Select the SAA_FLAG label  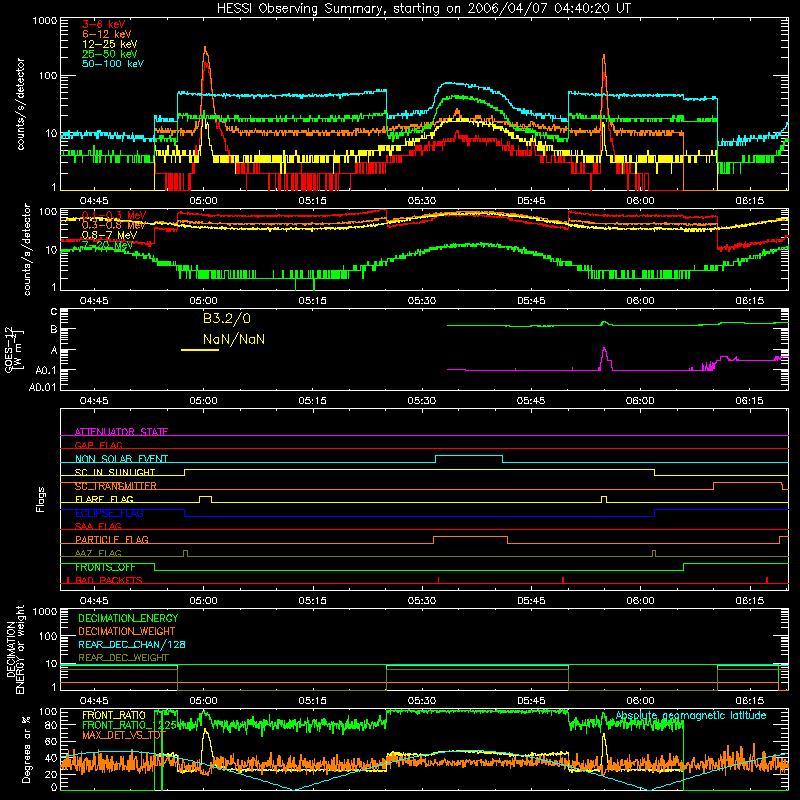[x=98, y=526]
